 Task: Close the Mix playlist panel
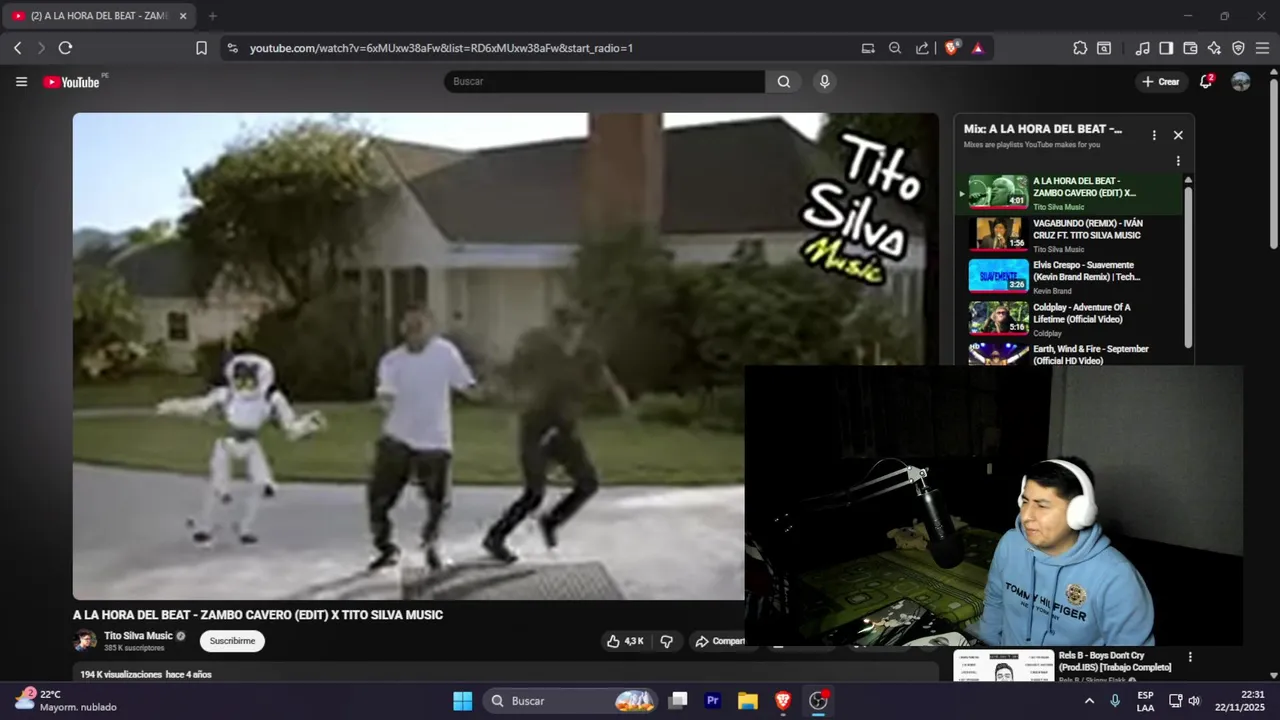pyautogui.click(x=1178, y=135)
